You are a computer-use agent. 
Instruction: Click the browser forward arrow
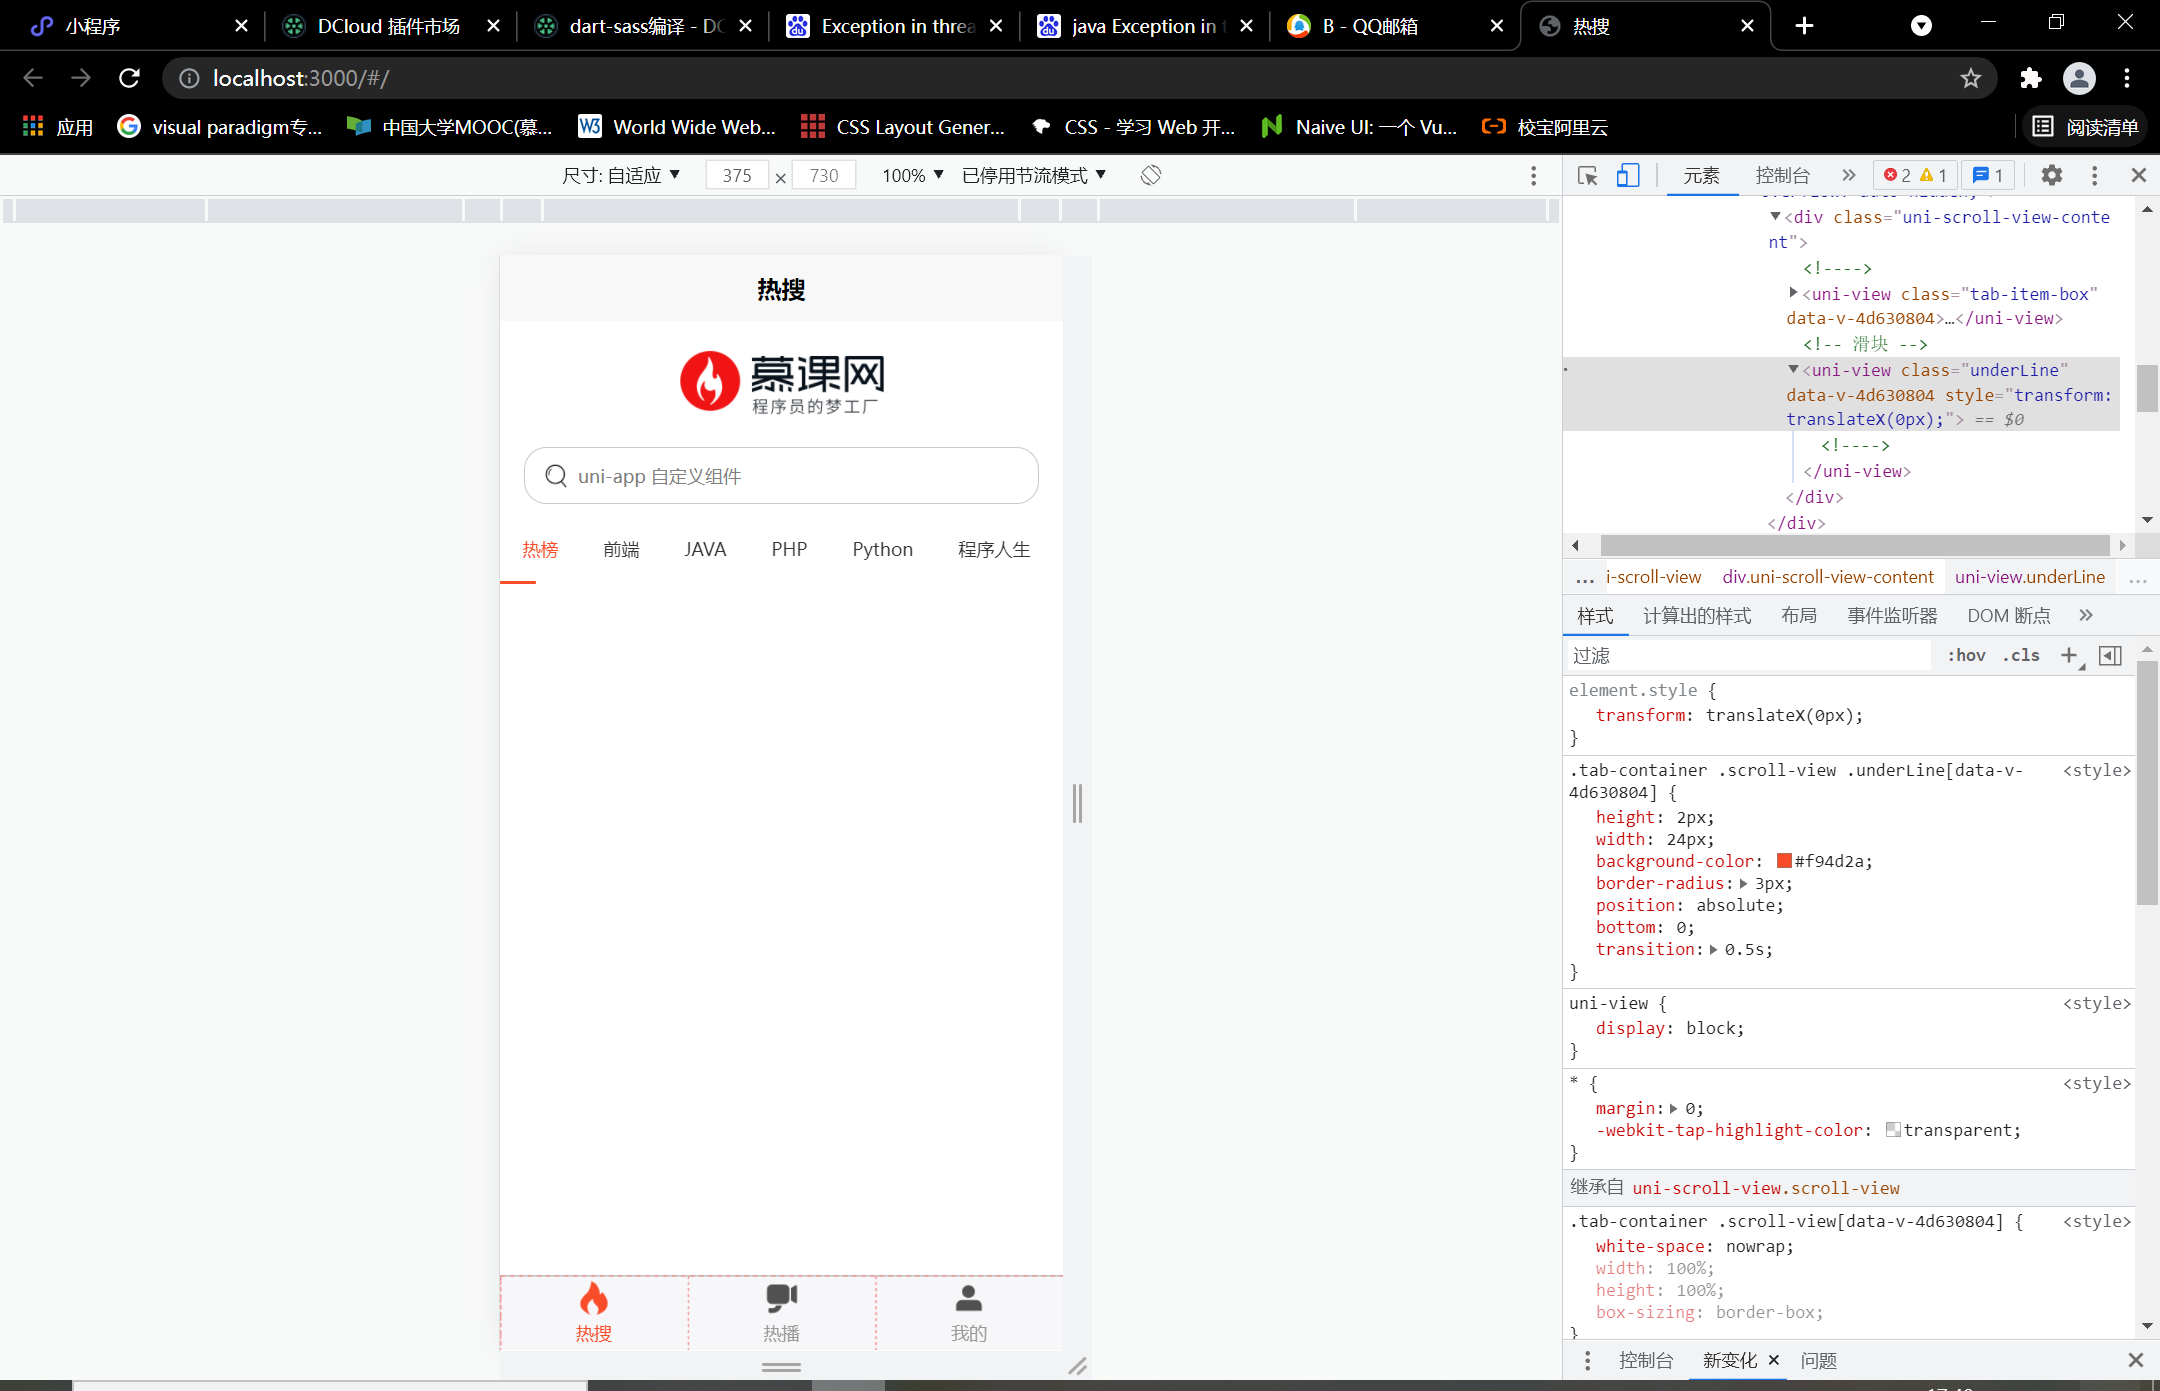81,78
